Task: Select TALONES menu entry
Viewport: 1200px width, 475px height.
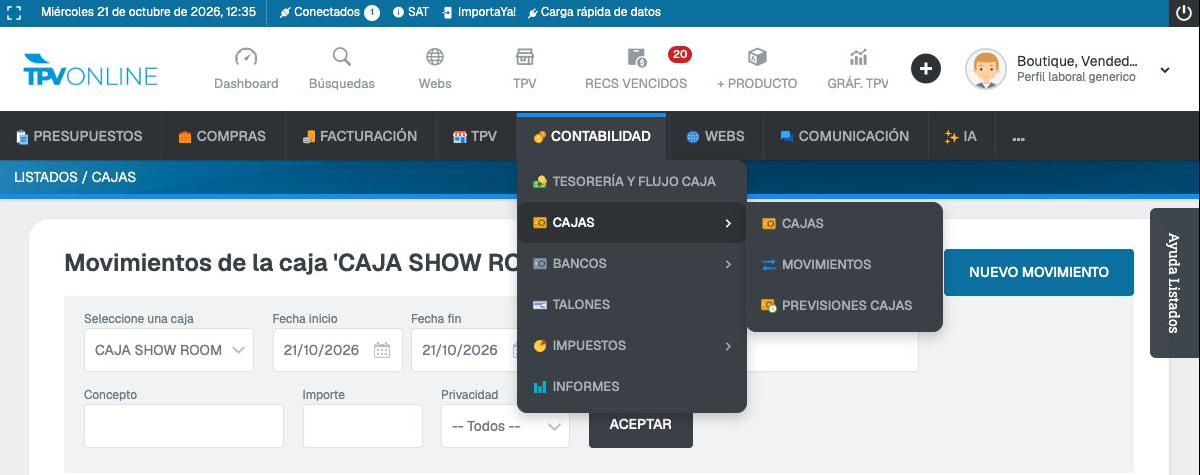Action: click(x=632, y=305)
